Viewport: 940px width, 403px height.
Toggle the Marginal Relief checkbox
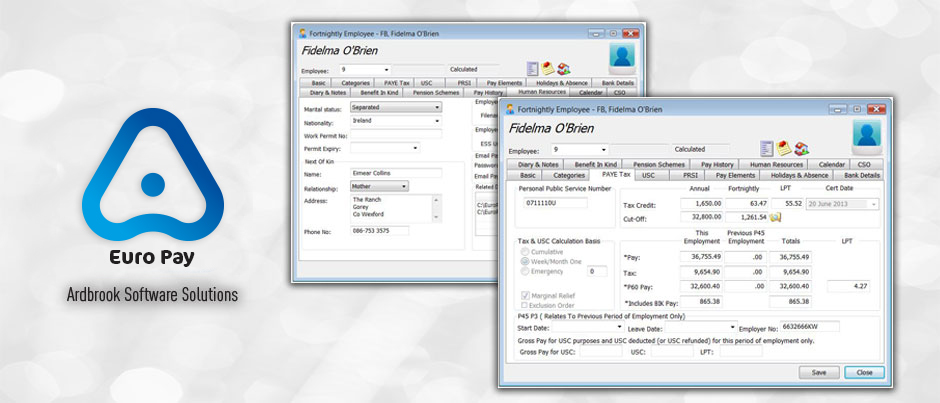click(525, 295)
